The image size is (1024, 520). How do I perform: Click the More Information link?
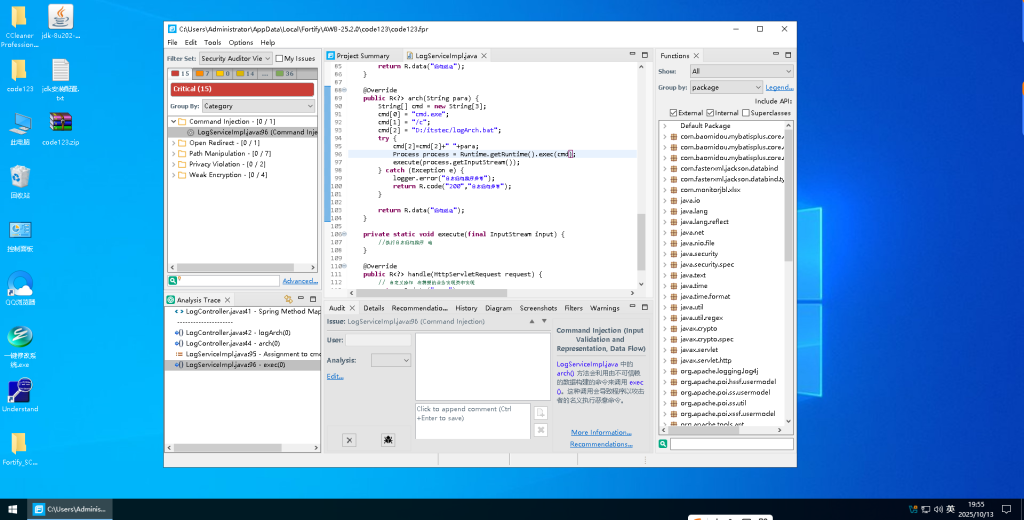click(x=601, y=433)
